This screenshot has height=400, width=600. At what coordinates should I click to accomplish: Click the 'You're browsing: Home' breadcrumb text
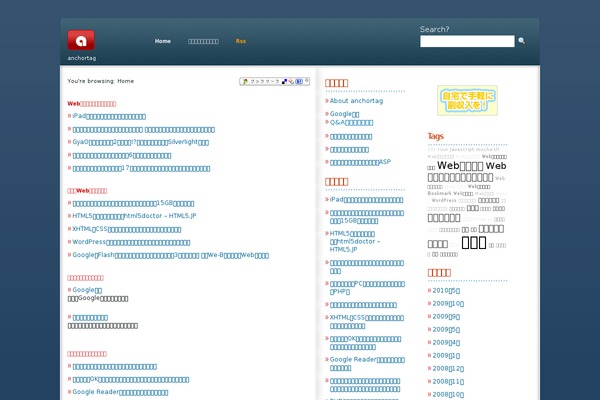click(101, 81)
